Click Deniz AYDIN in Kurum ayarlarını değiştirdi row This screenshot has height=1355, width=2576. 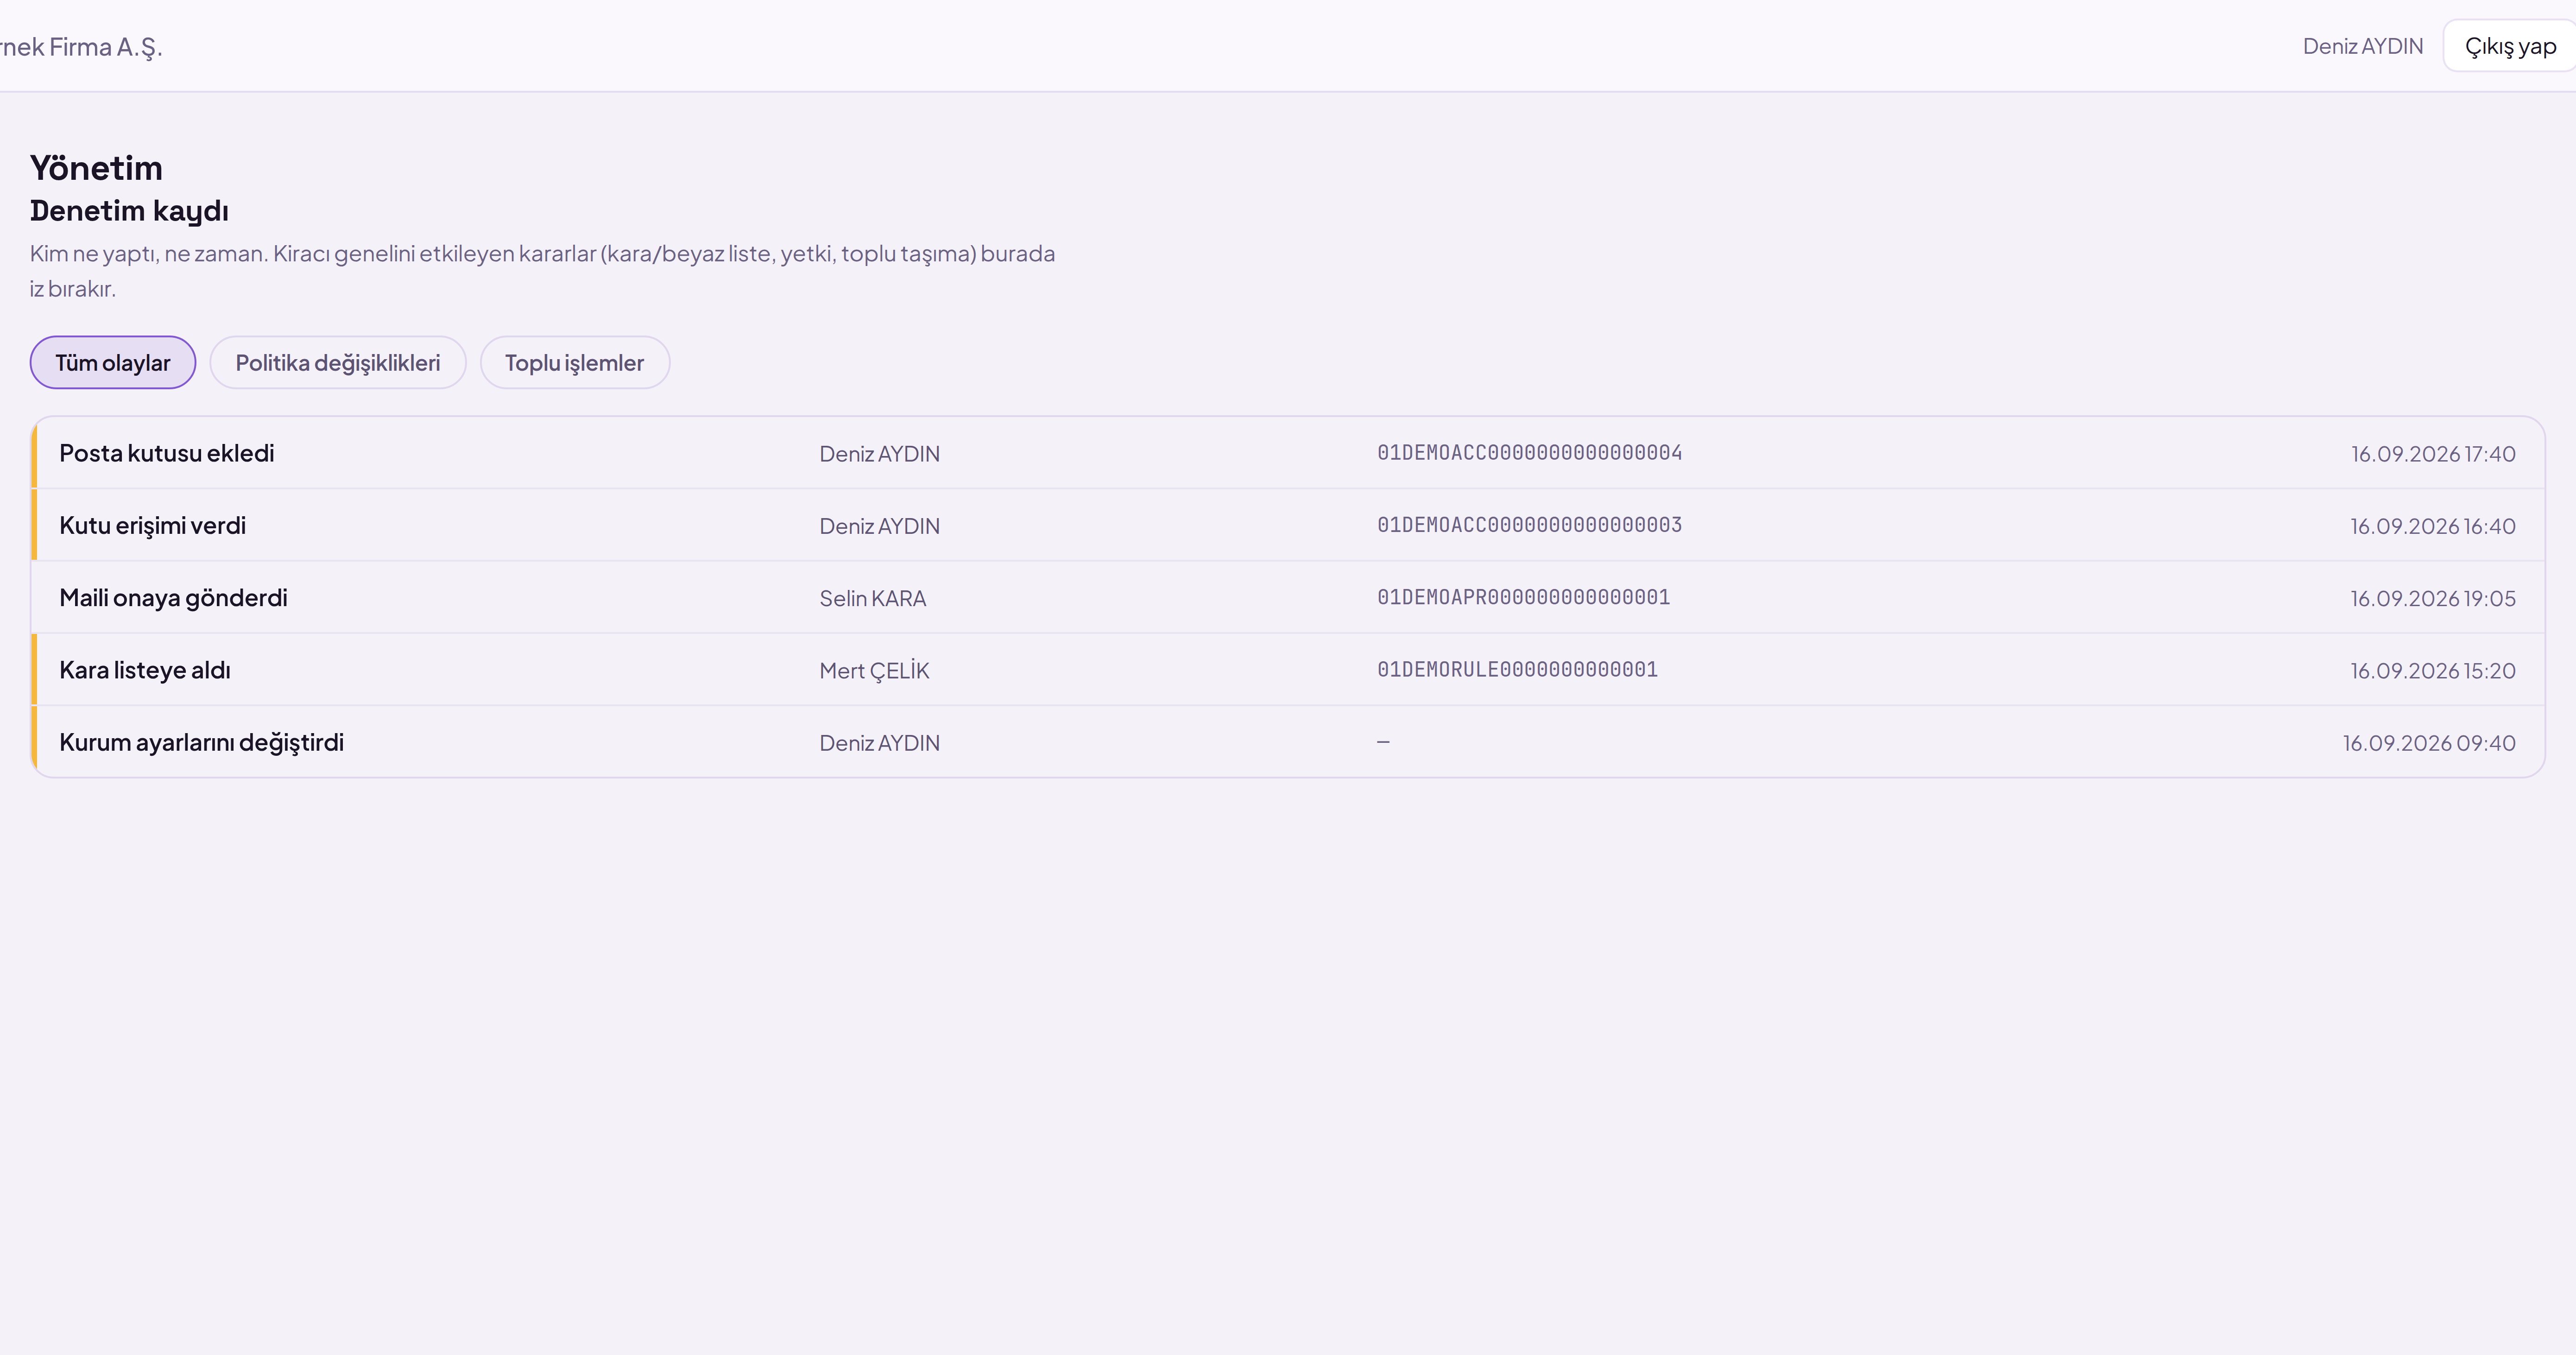879,743
